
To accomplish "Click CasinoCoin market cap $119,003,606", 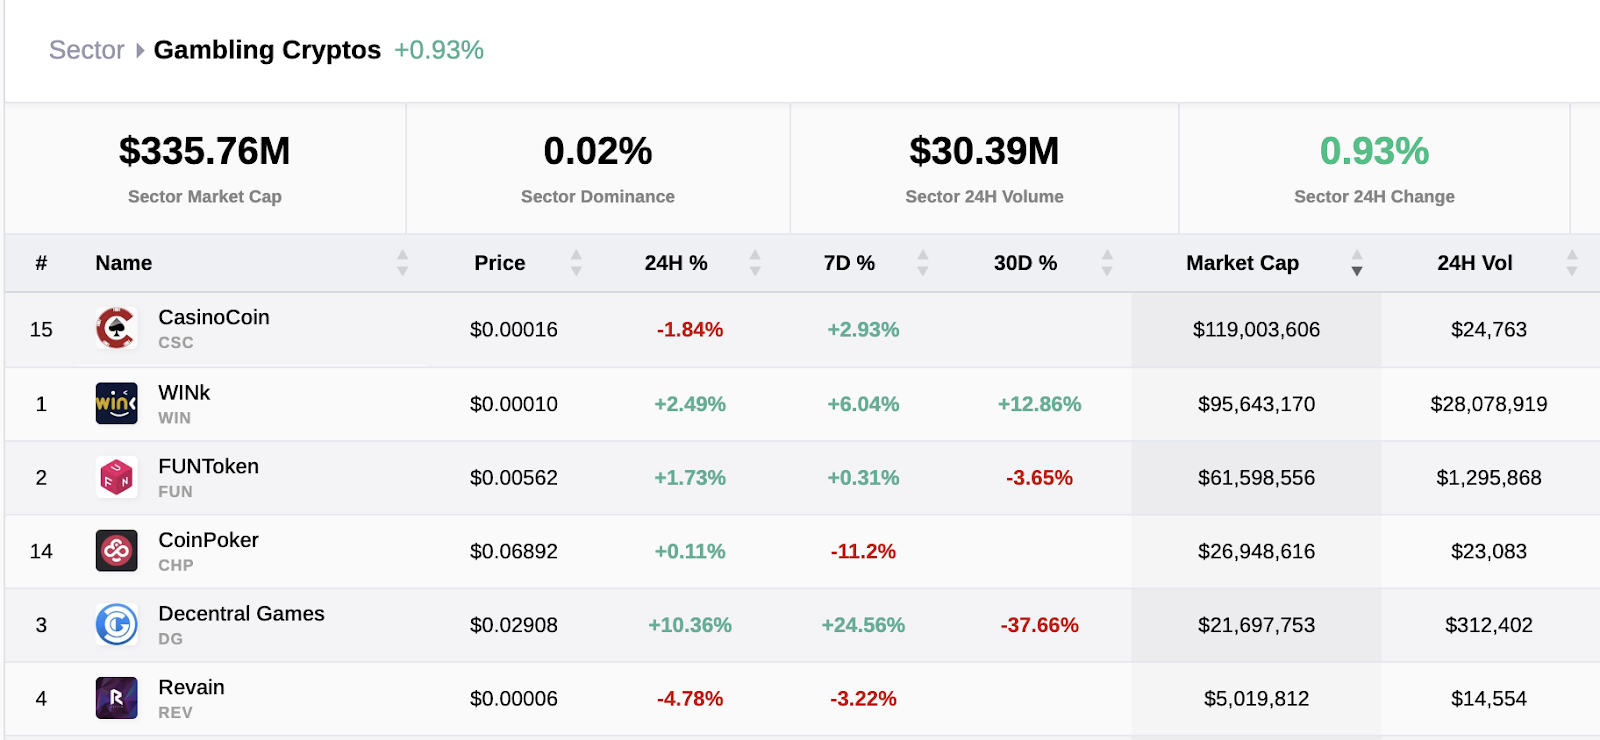I will 1256,329.
